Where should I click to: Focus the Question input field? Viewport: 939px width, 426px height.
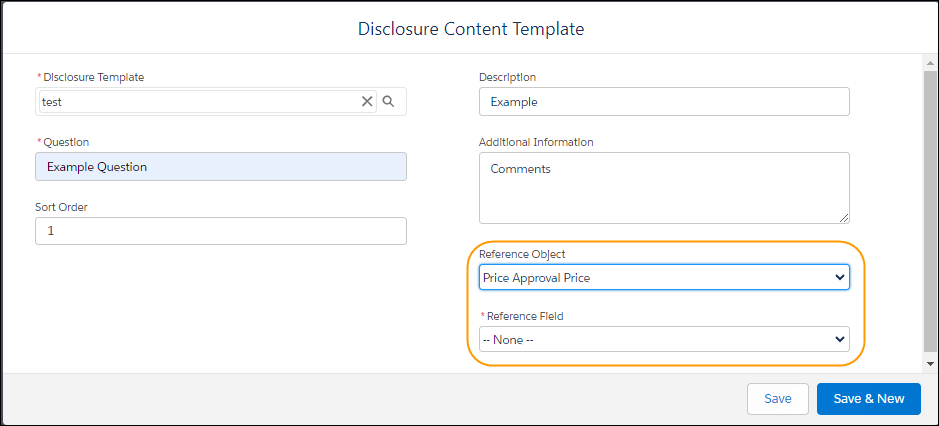[x=221, y=167]
